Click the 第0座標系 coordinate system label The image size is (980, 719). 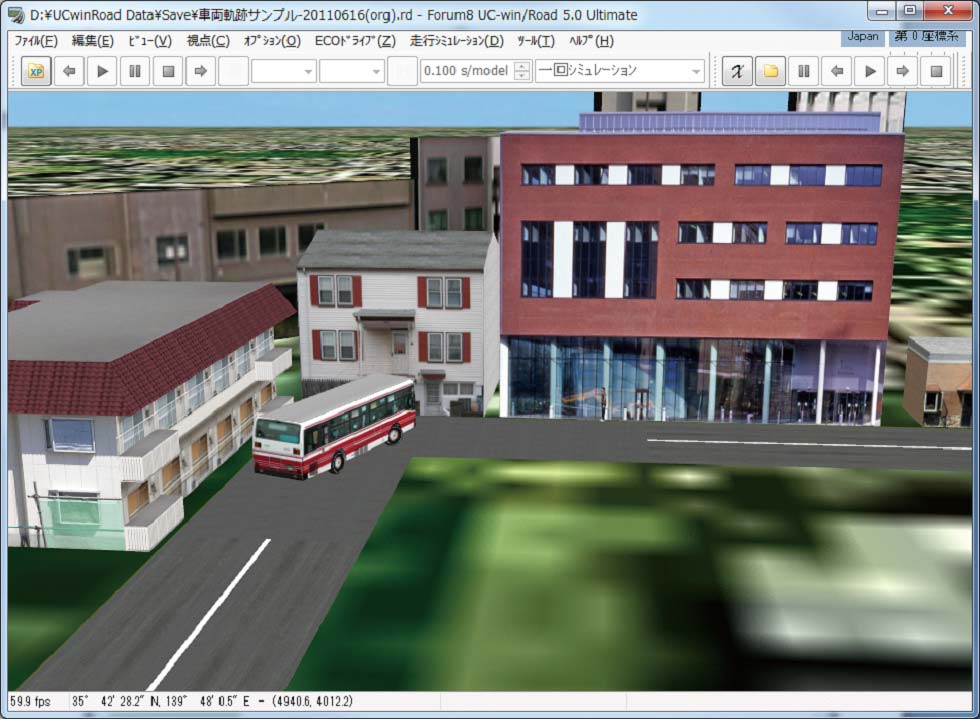pyautogui.click(x=926, y=36)
